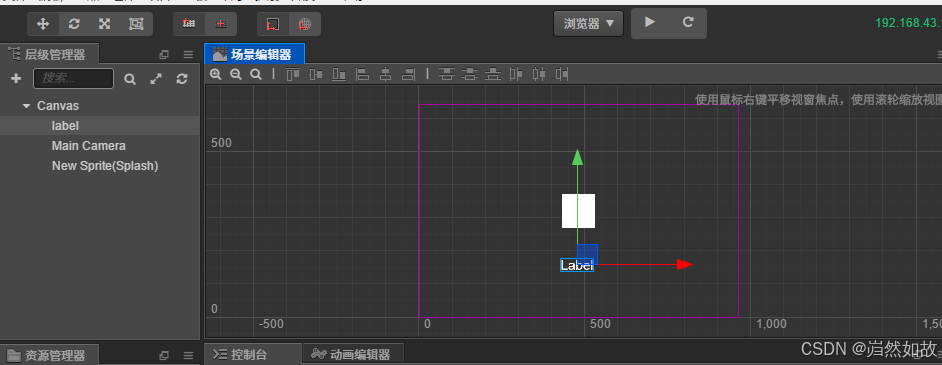
Task: Switch to the 控制台 tab
Action: click(252, 354)
